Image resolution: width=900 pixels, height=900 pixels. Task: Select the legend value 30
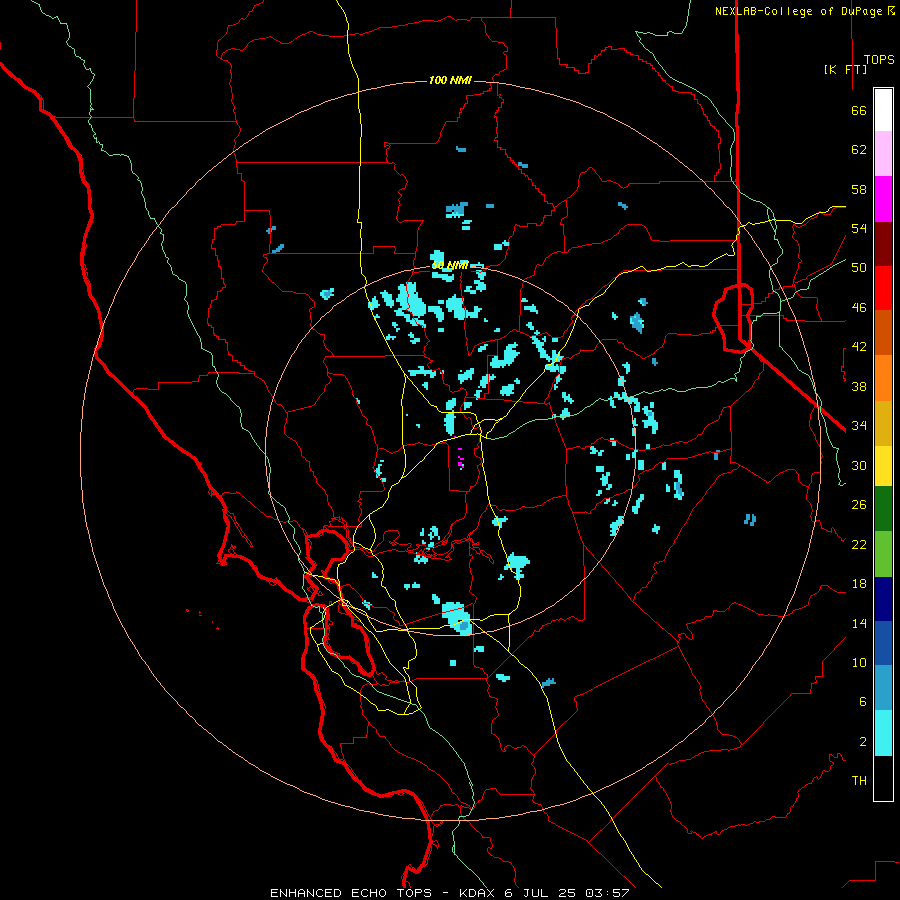(859, 465)
